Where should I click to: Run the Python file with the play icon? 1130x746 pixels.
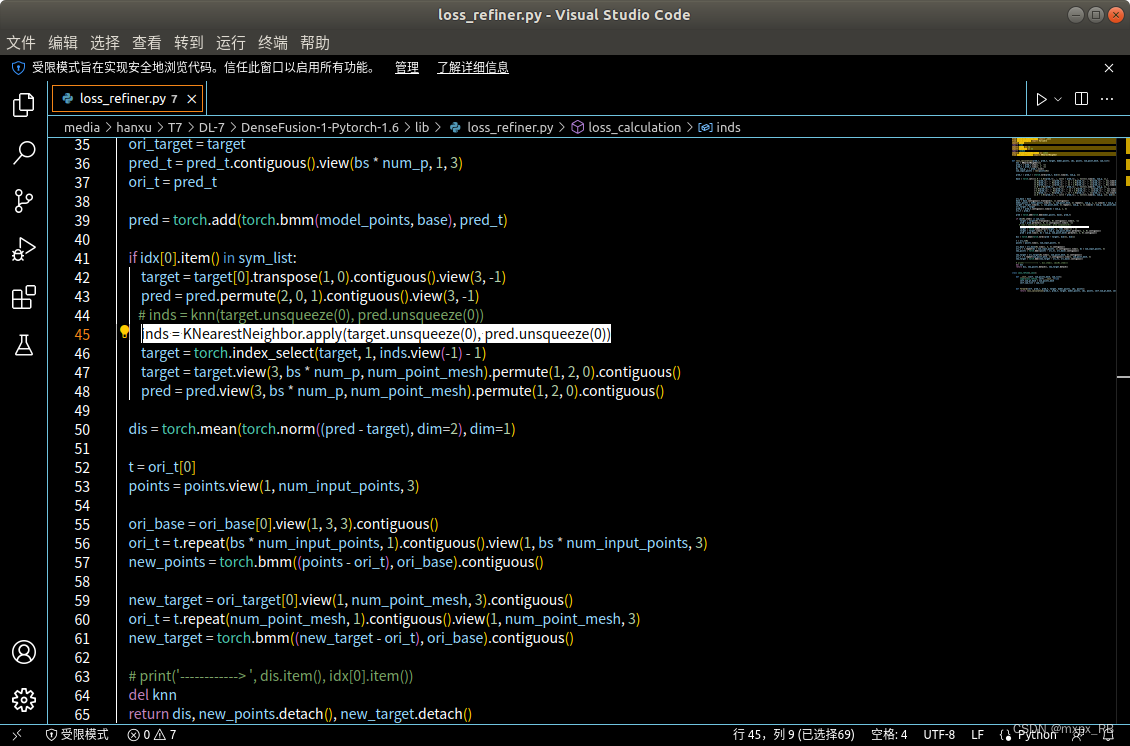pos(1040,97)
